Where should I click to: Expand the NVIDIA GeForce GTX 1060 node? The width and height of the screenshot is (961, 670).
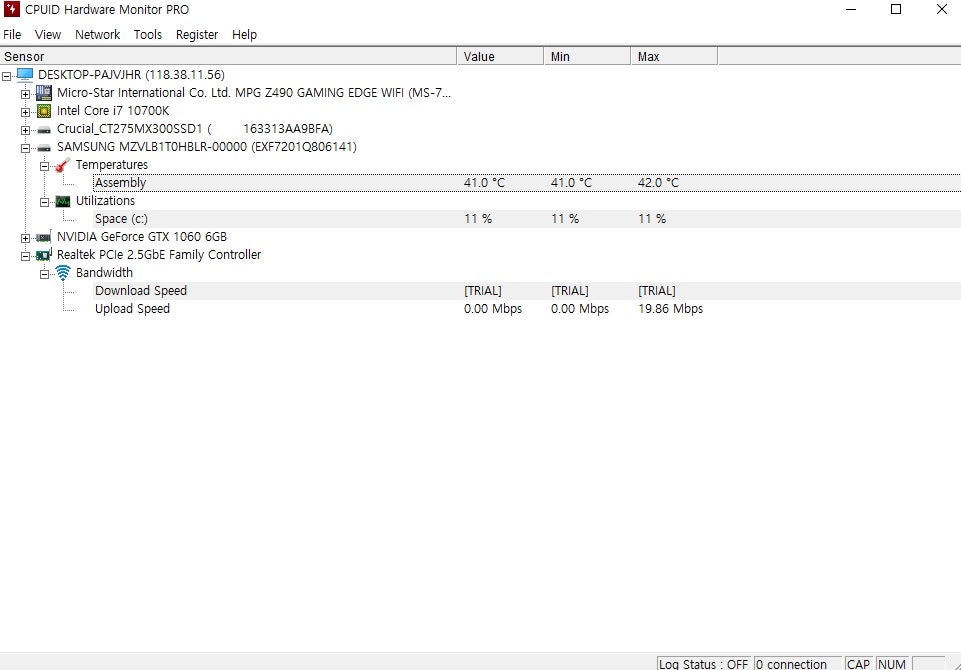click(25, 238)
